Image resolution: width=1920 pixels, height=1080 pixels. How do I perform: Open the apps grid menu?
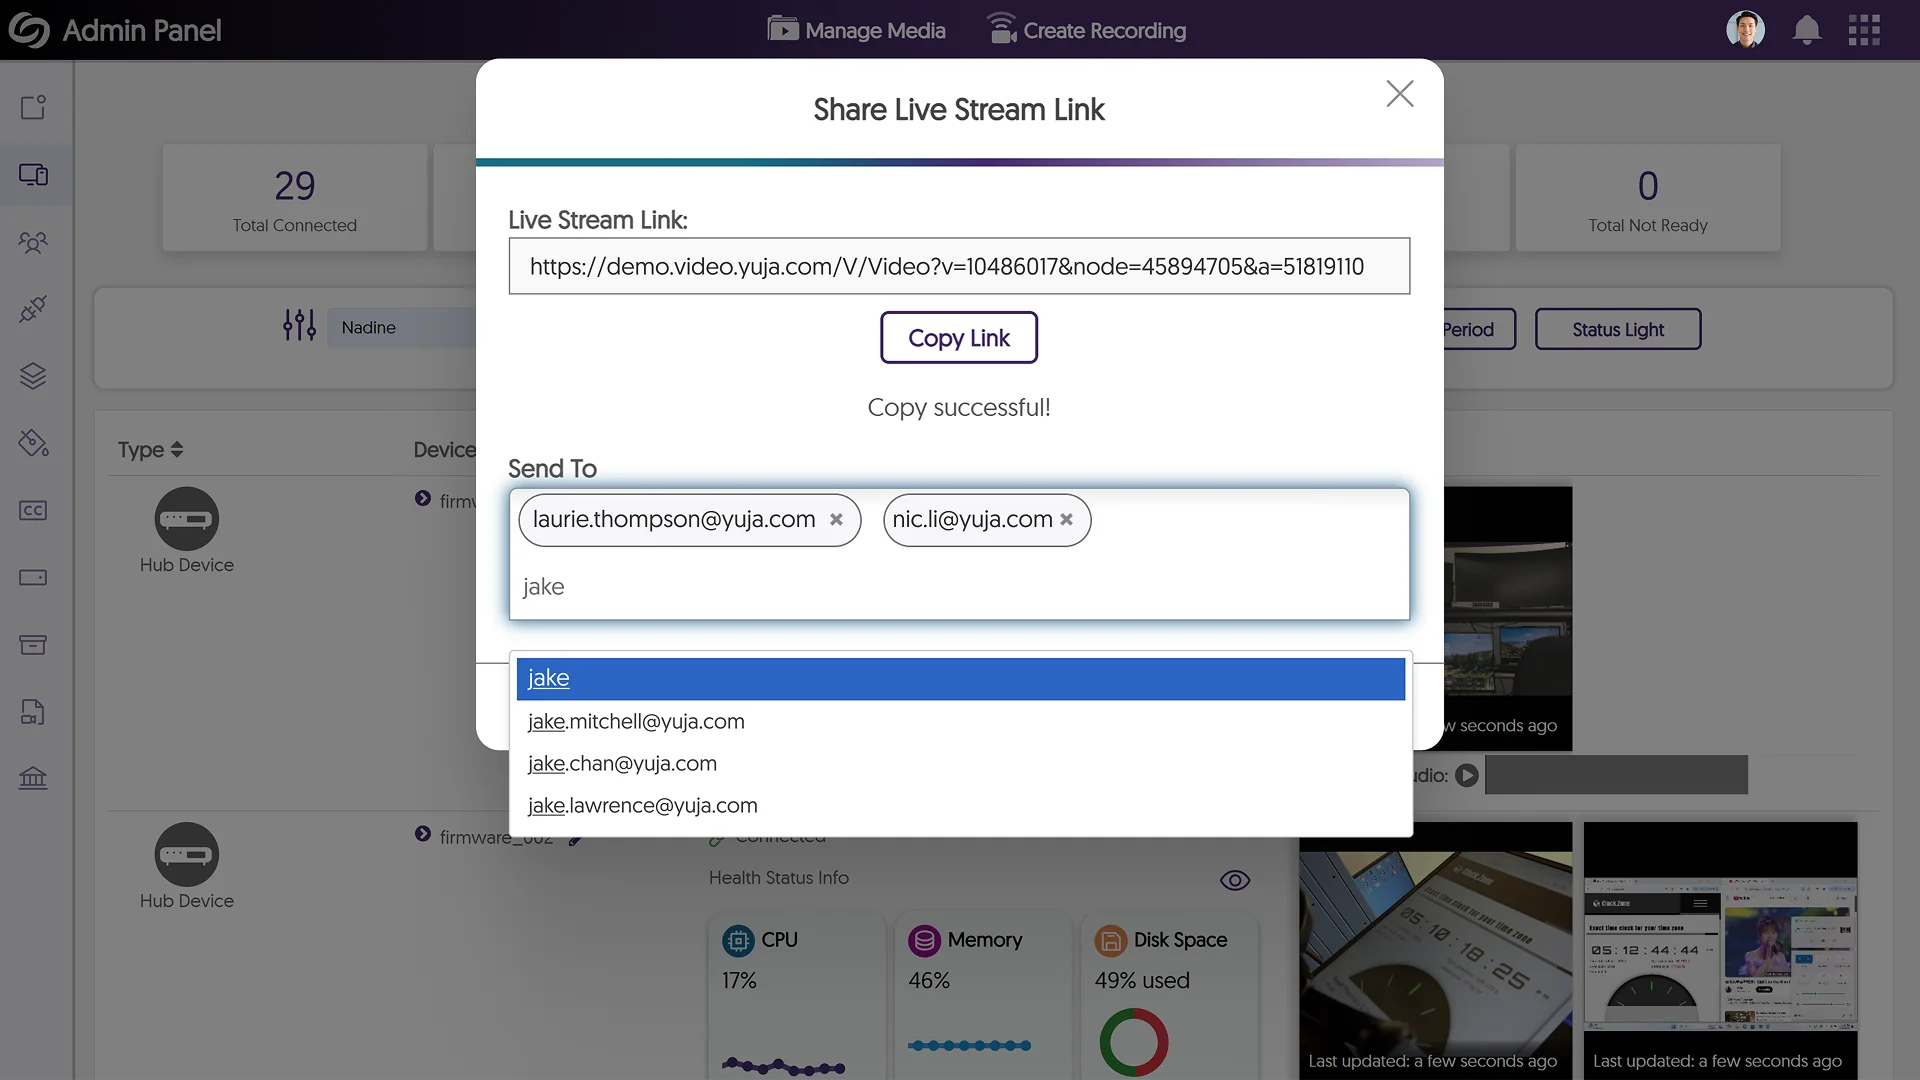[x=1864, y=30]
